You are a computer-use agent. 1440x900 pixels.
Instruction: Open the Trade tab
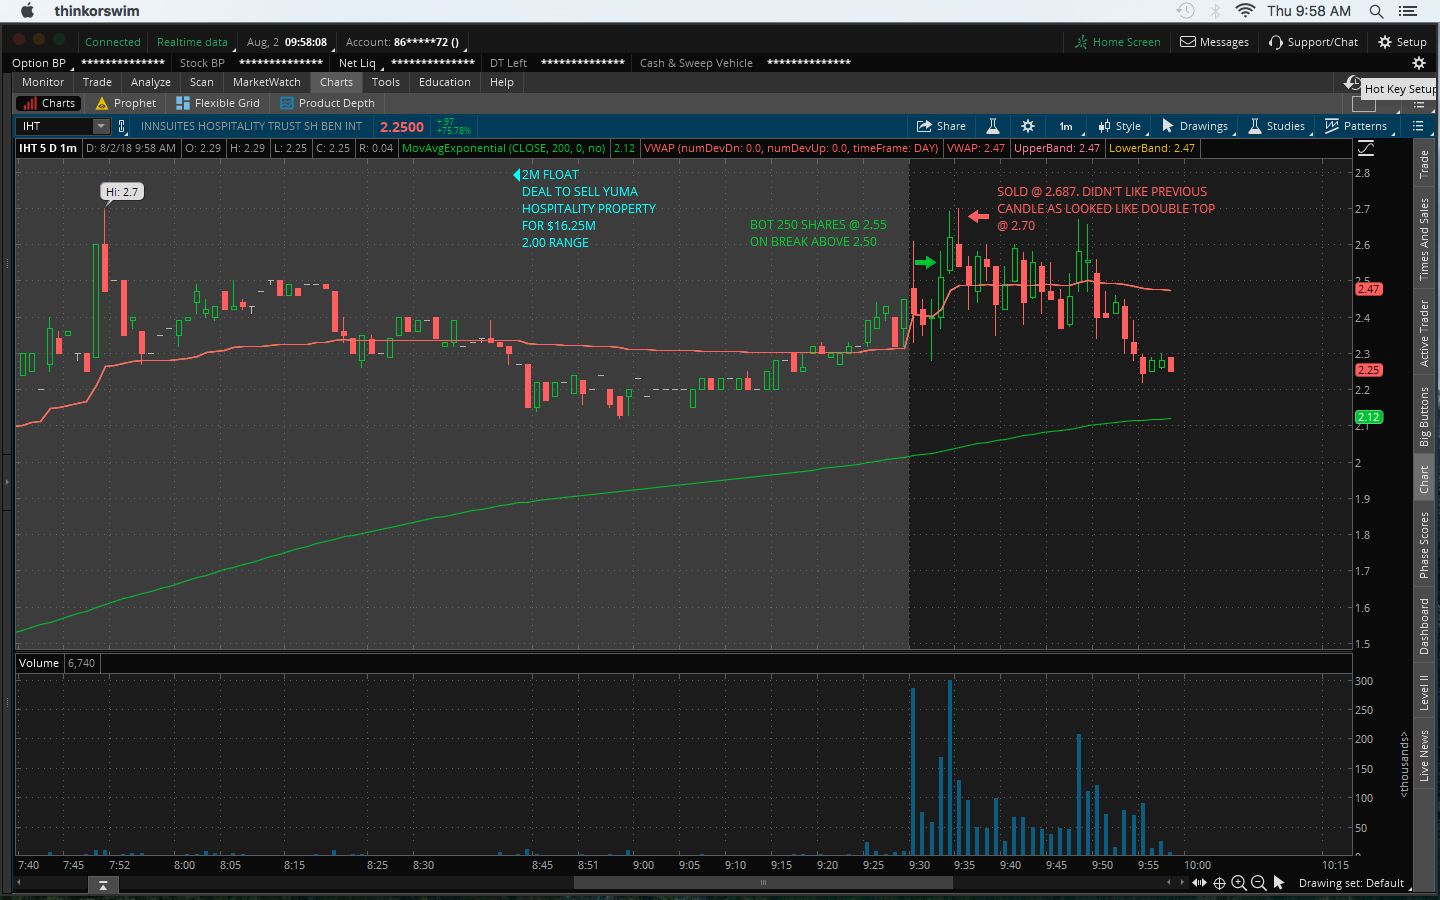(97, 82)
